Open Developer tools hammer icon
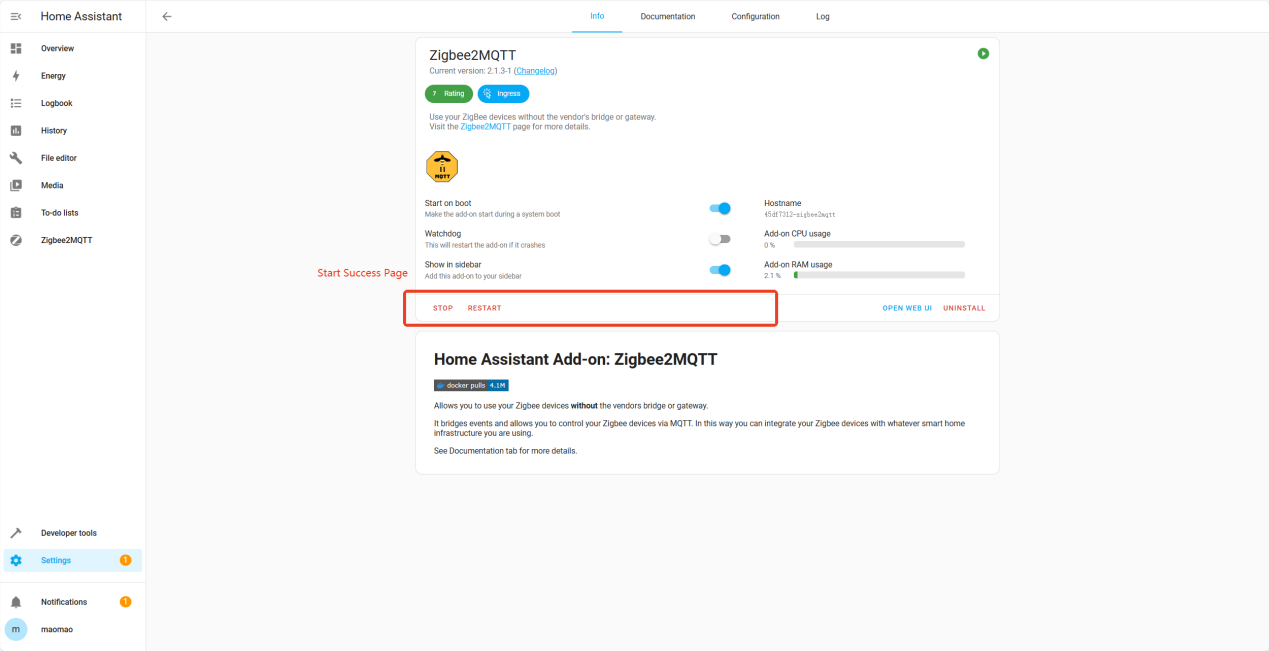1269x651 pixels. (x=16, y=533)
